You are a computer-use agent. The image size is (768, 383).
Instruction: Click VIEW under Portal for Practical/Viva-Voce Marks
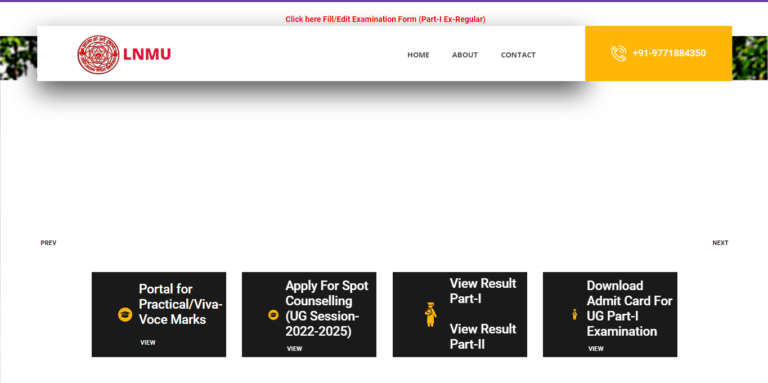(147, 343)
